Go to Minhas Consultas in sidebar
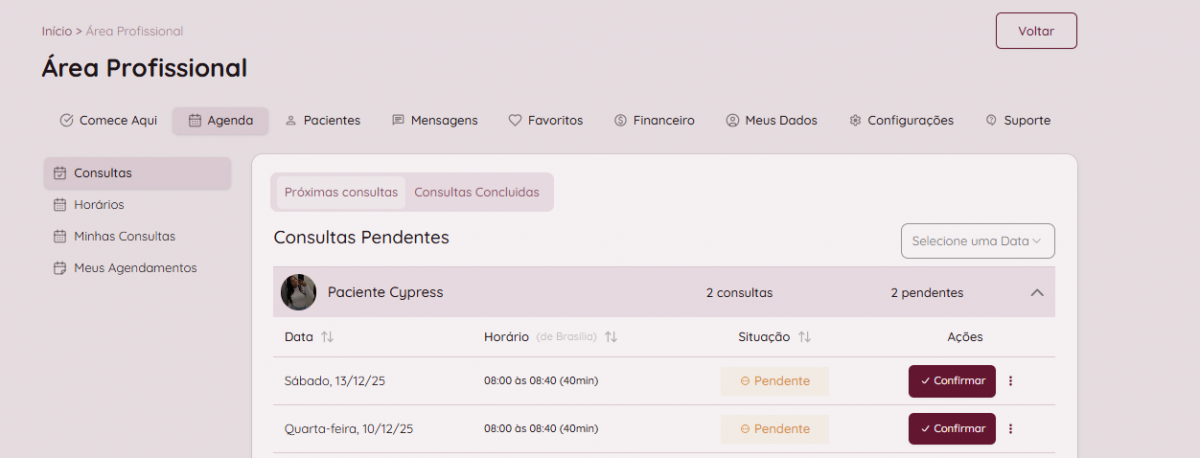 click(124, 237)
